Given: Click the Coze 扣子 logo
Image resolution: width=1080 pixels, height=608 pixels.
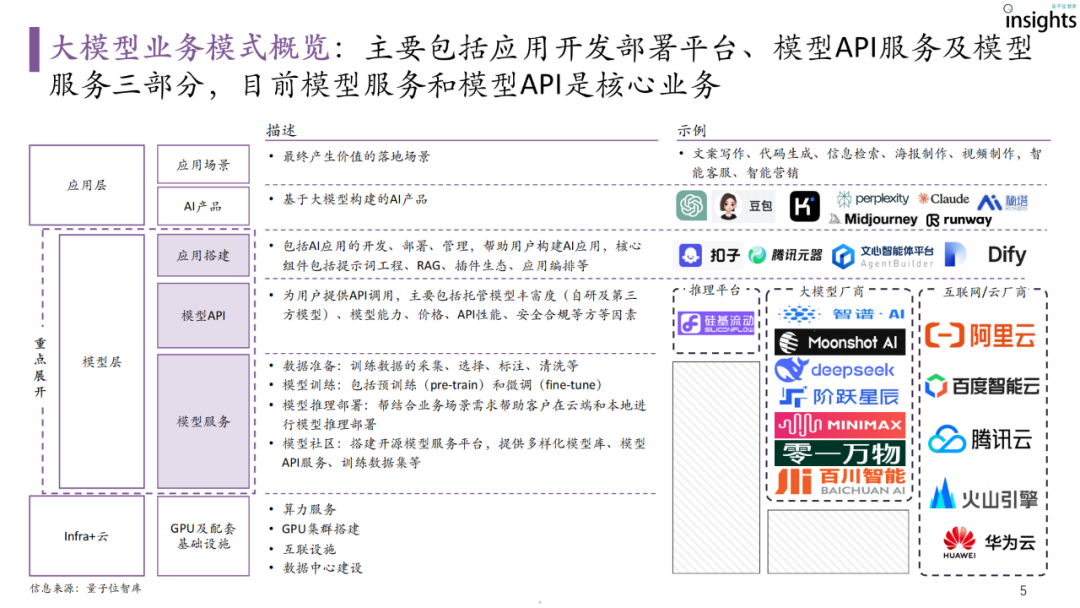Looking at the screenshot, I should [709, 255].
